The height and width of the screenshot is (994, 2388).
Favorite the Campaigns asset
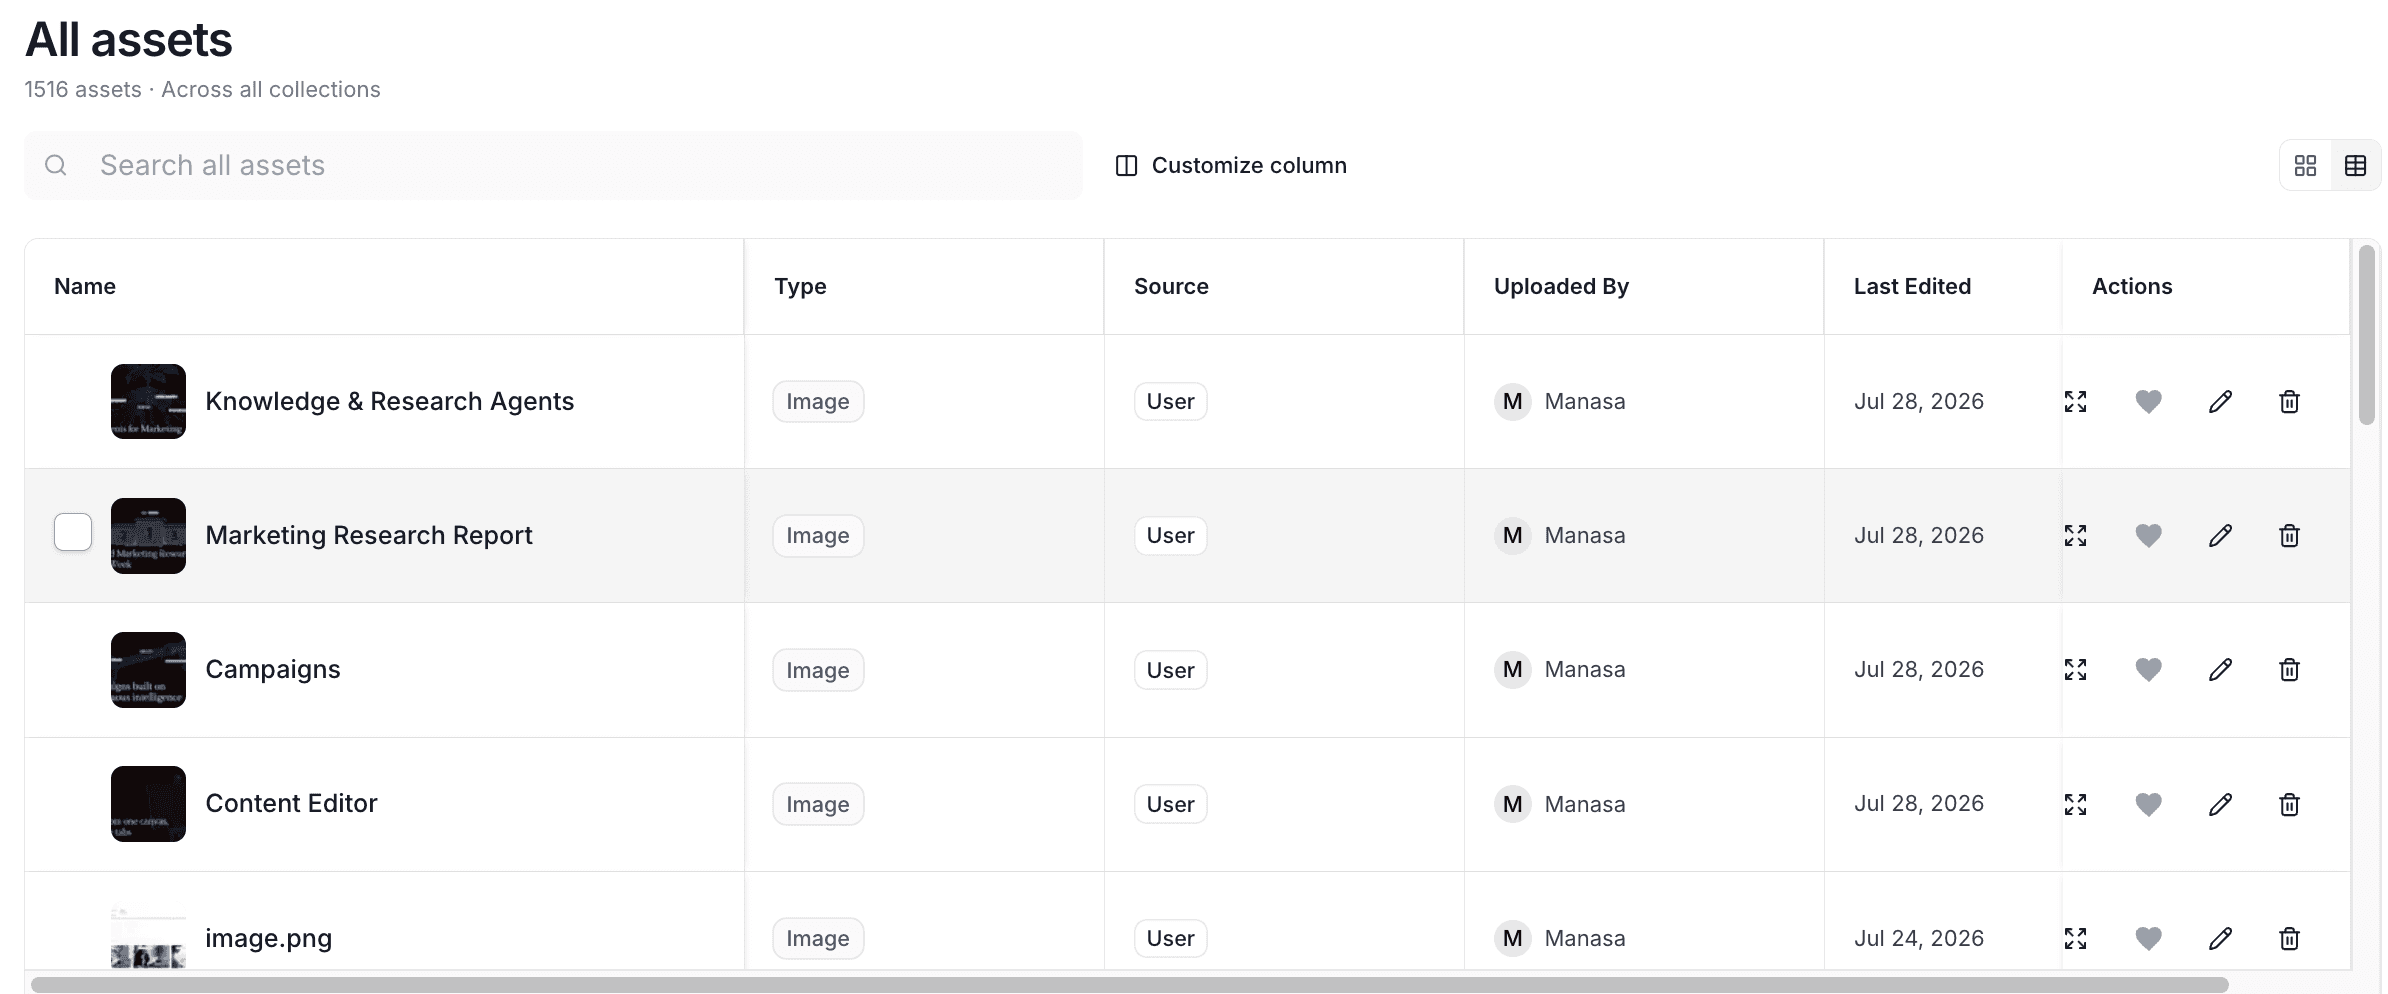point(2148,669)
